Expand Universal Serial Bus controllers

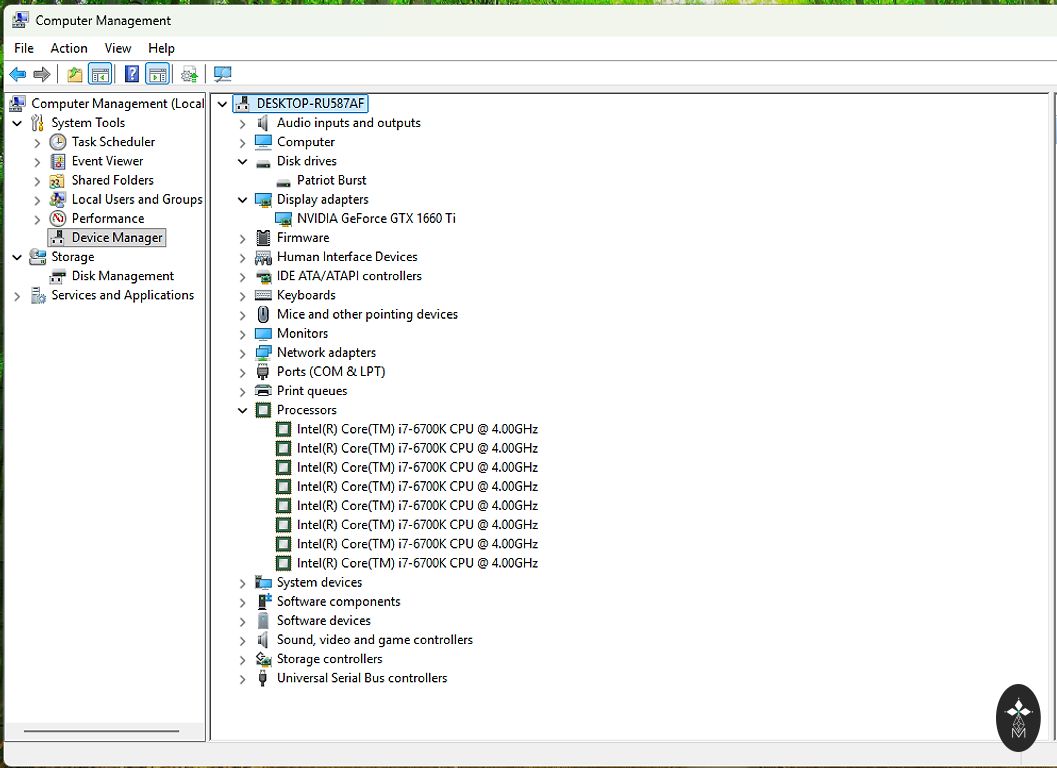click(x=243, y=679)
